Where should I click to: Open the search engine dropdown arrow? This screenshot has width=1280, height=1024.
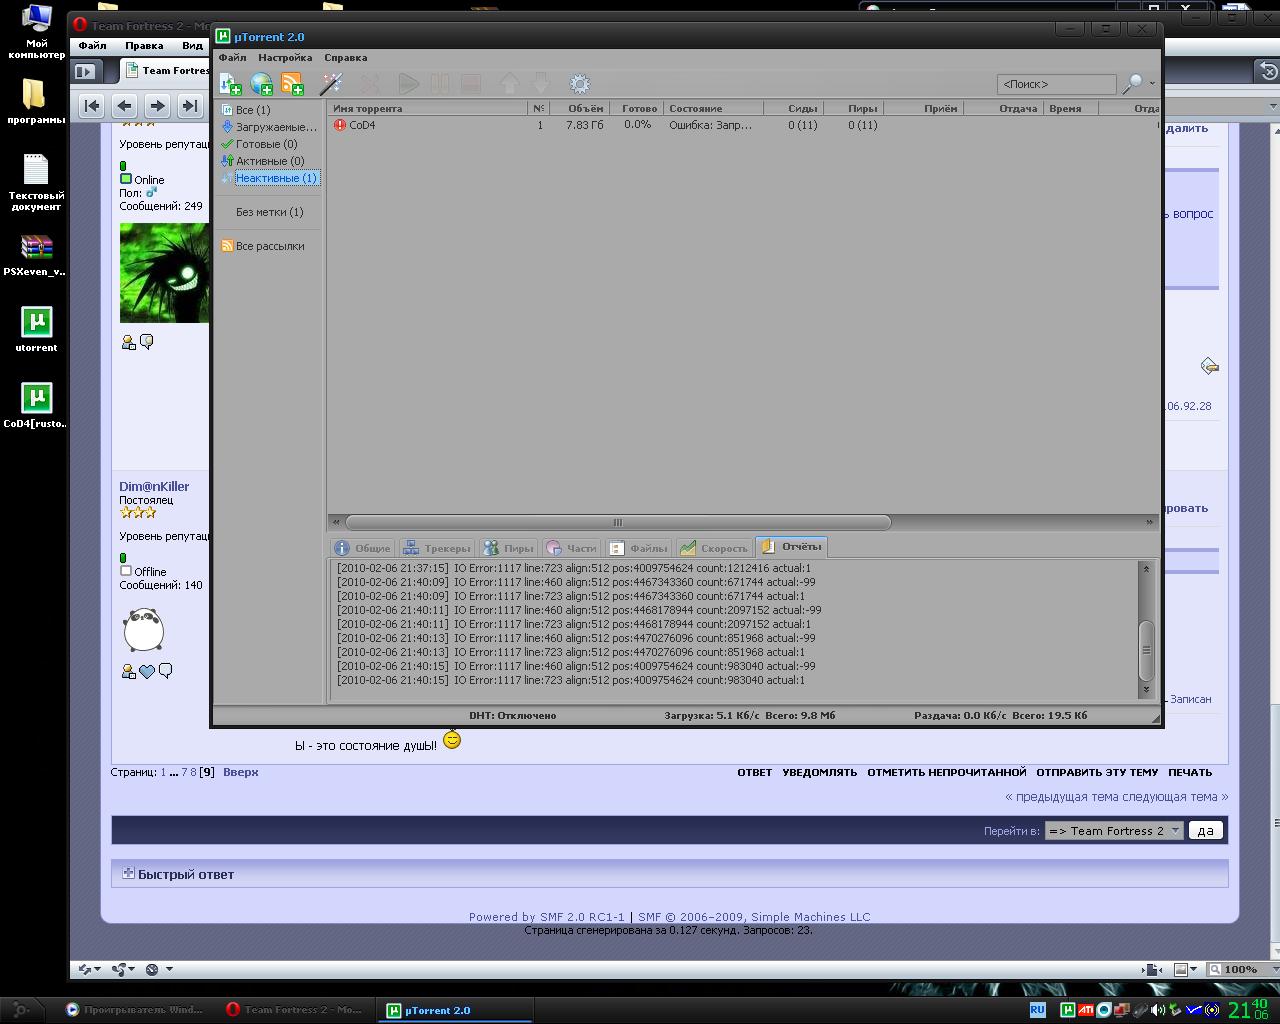1152,84
